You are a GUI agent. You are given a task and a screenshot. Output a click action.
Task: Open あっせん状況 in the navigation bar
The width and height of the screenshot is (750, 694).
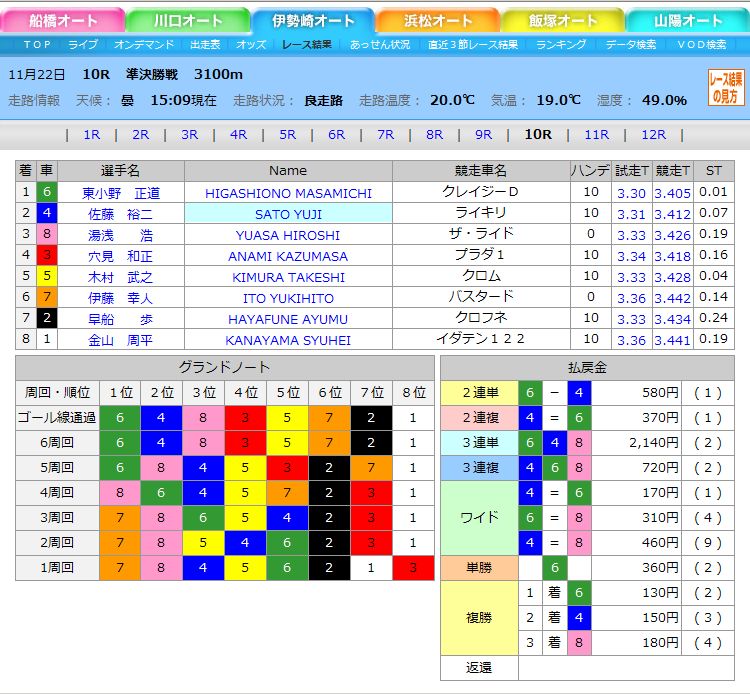point(380,44)
